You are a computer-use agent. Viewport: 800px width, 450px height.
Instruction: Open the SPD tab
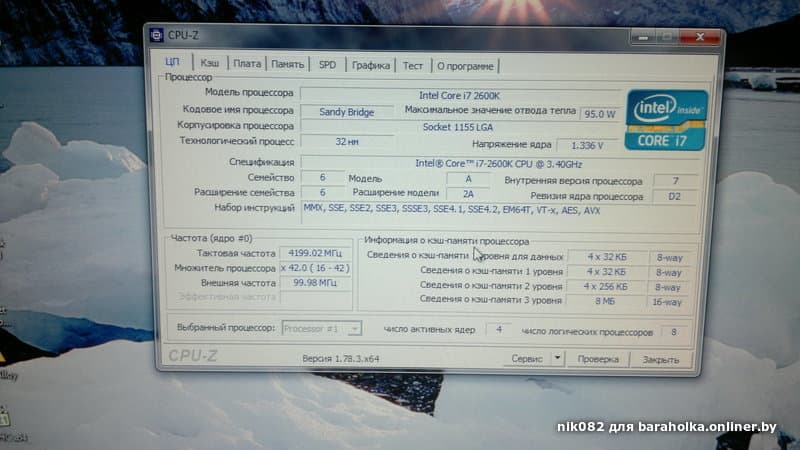click(x=328, y=65)
